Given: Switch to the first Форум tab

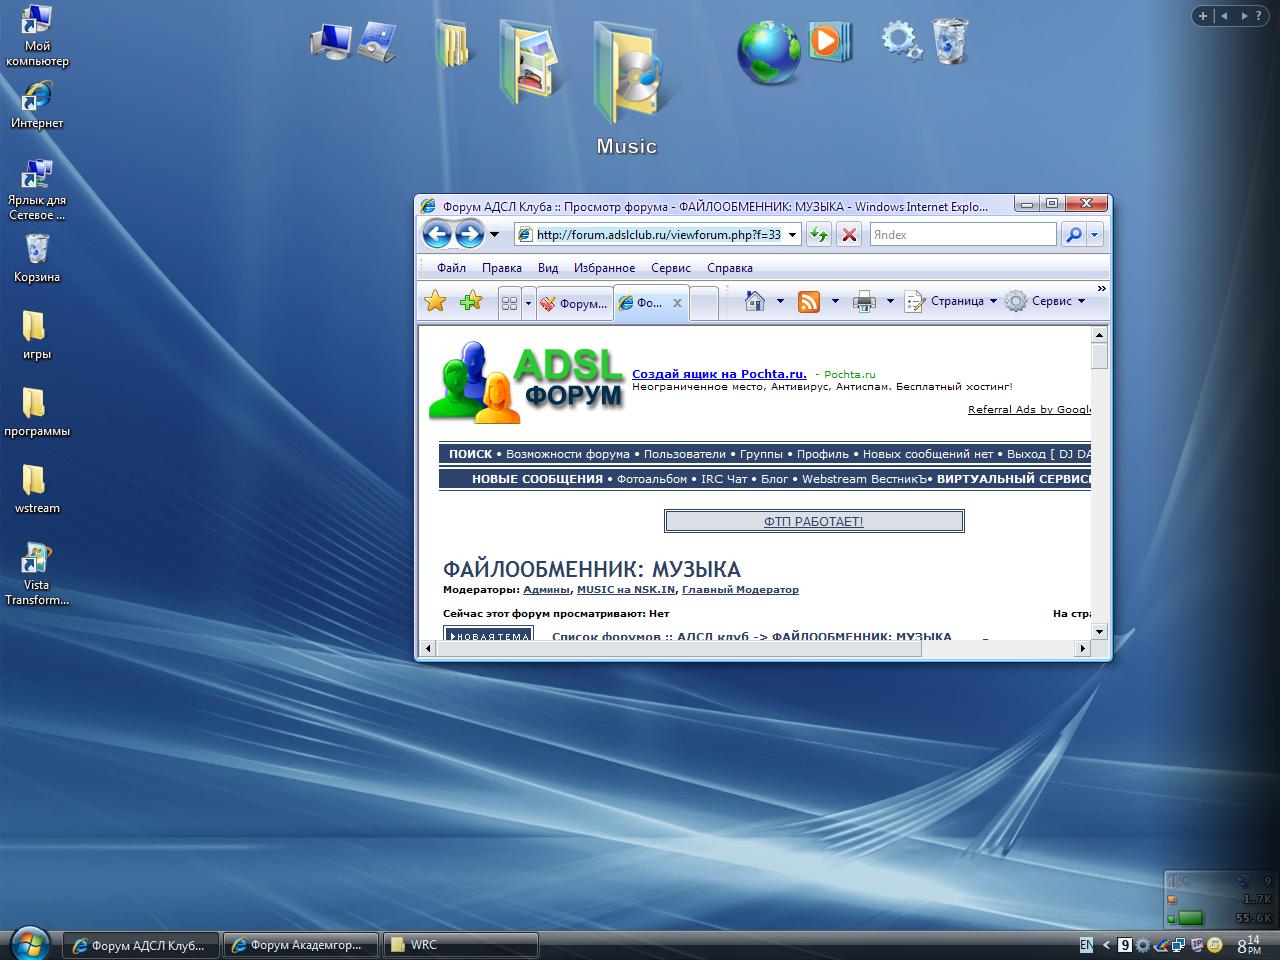Looking at the screenshot, I should click(x=574, y=303).
